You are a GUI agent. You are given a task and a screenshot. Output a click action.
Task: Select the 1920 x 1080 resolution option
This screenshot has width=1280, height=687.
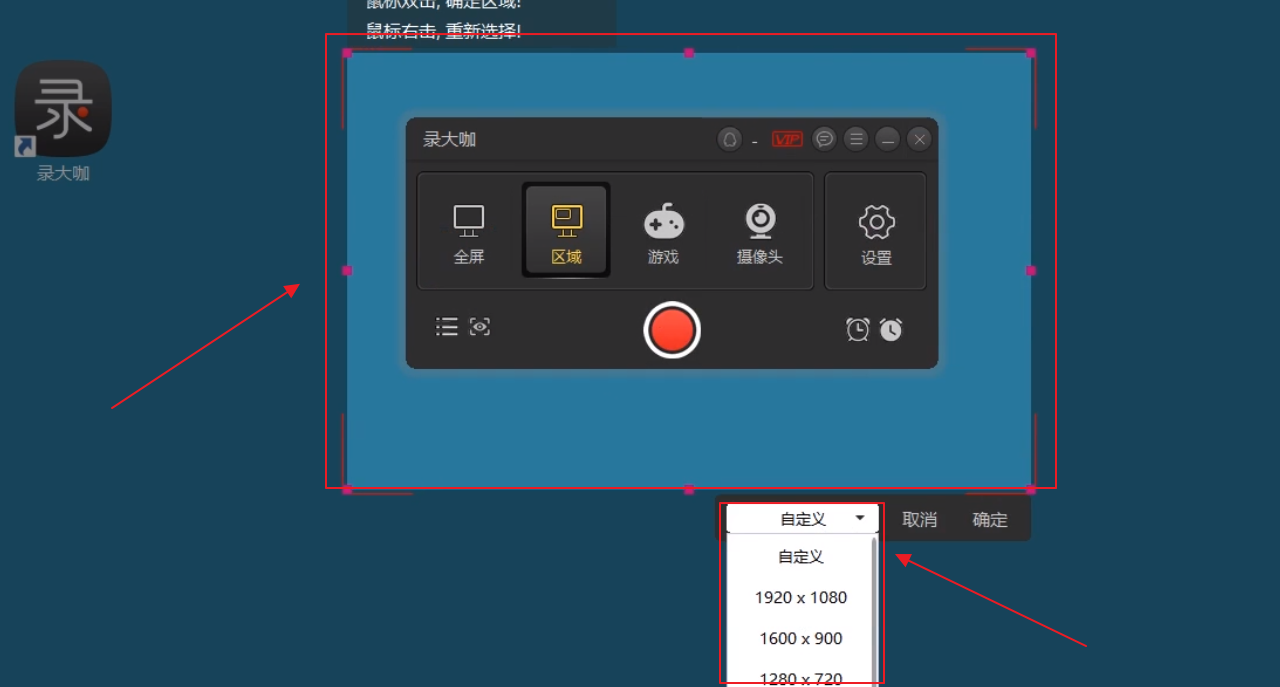click(800, 597)
